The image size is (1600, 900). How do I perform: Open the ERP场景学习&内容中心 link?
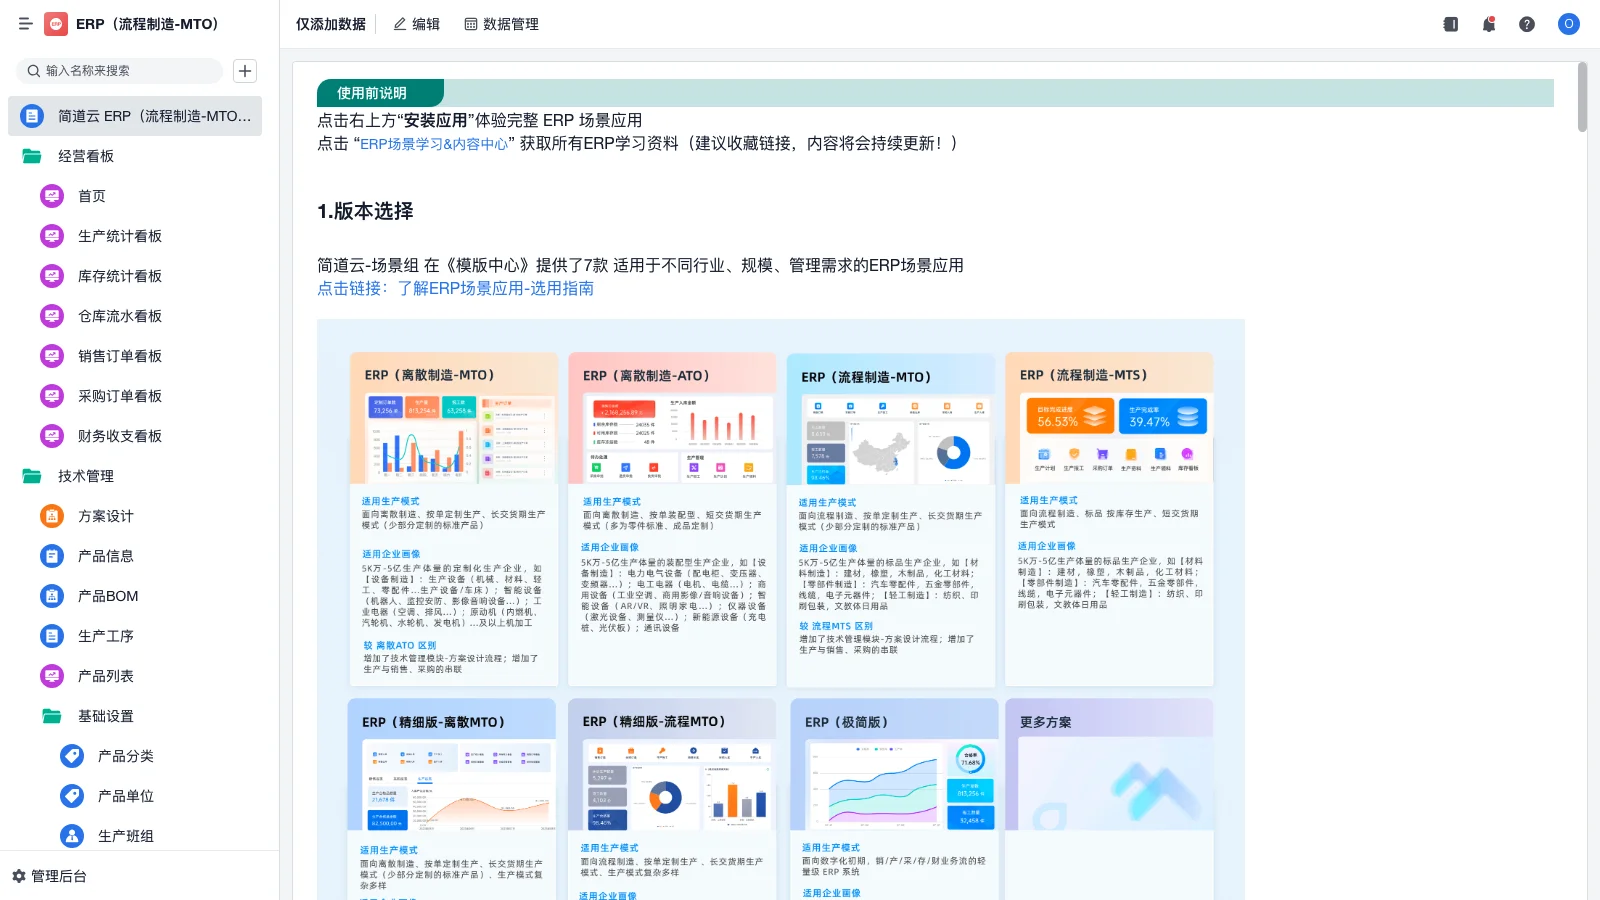pyautogui.click(x=434, y=144)
